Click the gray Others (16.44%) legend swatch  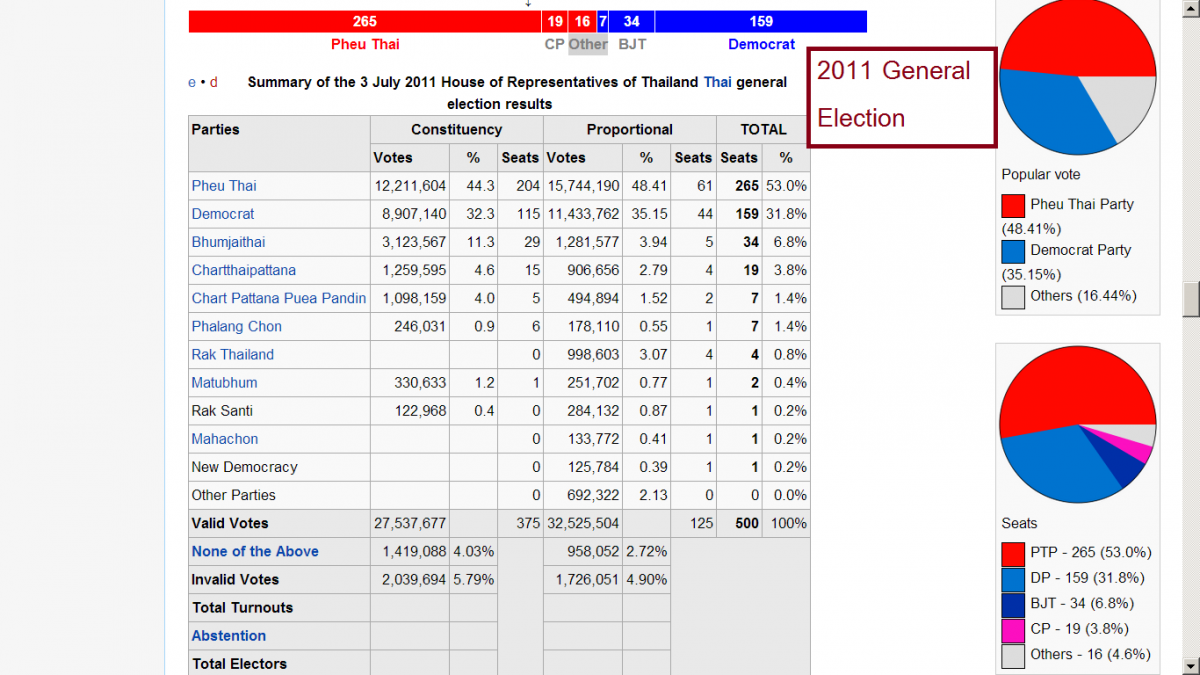click(1013, 297)
